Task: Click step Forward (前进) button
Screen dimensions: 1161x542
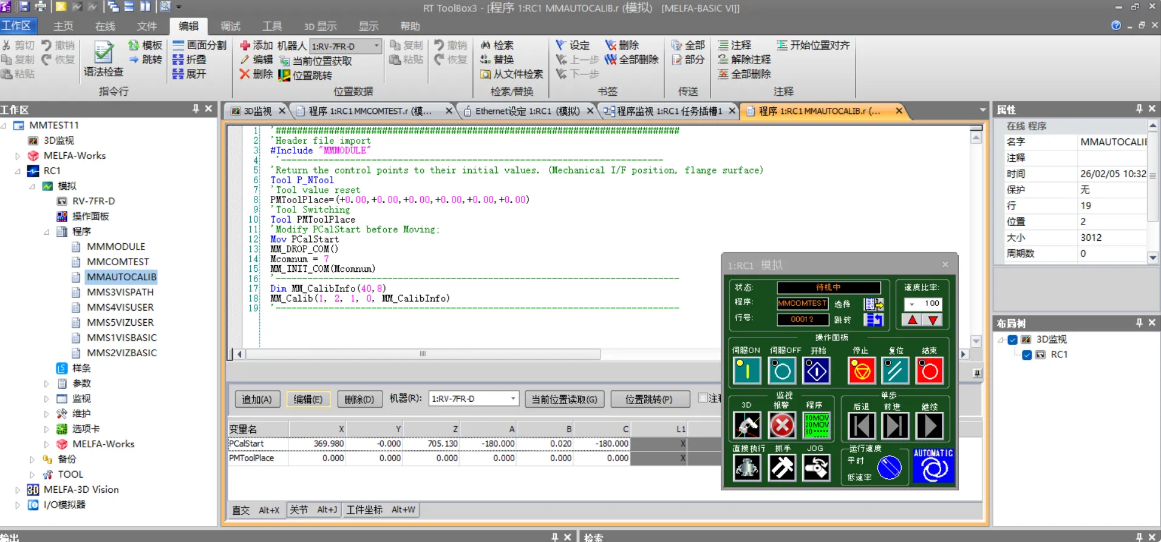Action: (894, 425)
